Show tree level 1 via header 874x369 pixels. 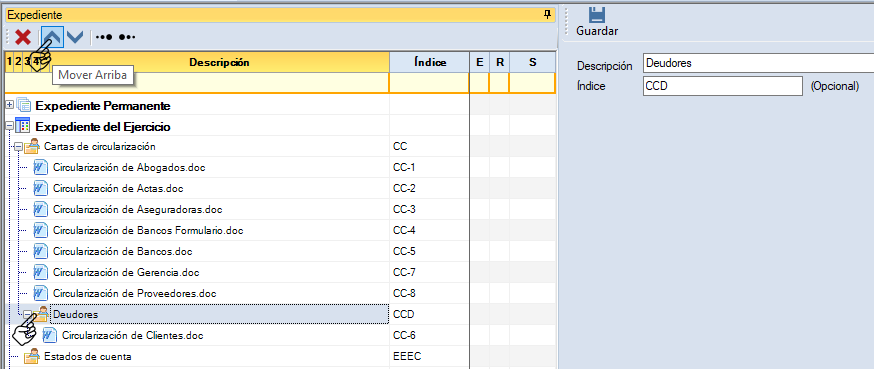pyautogui.click(x=9, y=62)
